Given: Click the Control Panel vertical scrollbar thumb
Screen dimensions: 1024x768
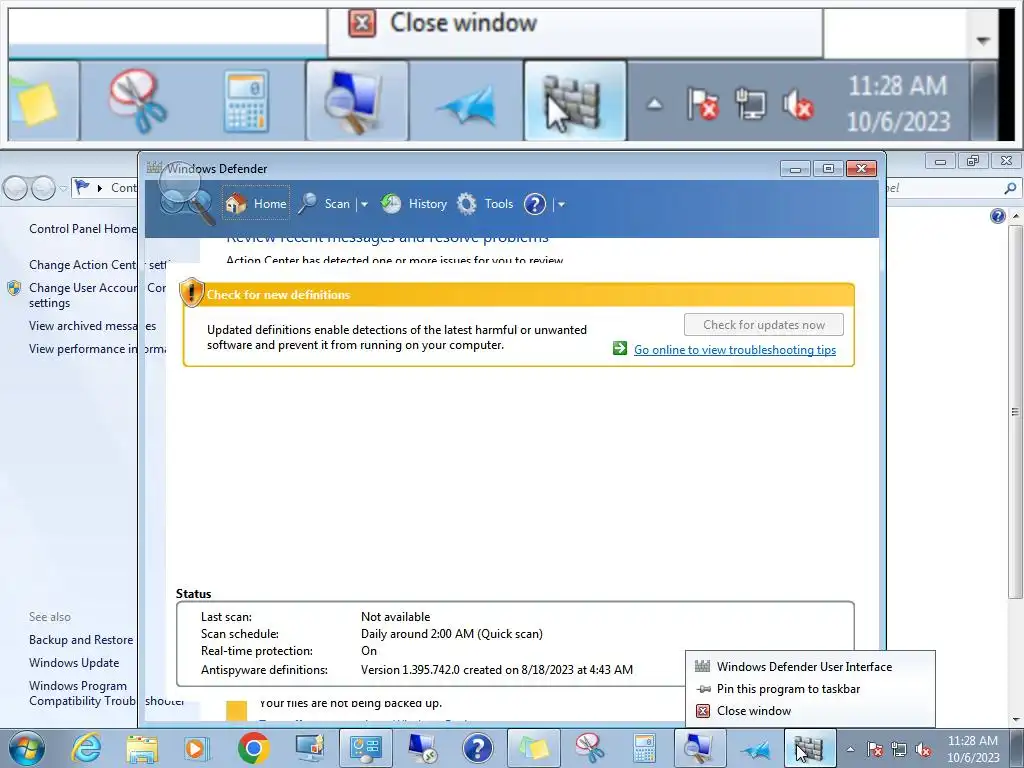Looking at the screenshot, I should (x=1015, y=411).
